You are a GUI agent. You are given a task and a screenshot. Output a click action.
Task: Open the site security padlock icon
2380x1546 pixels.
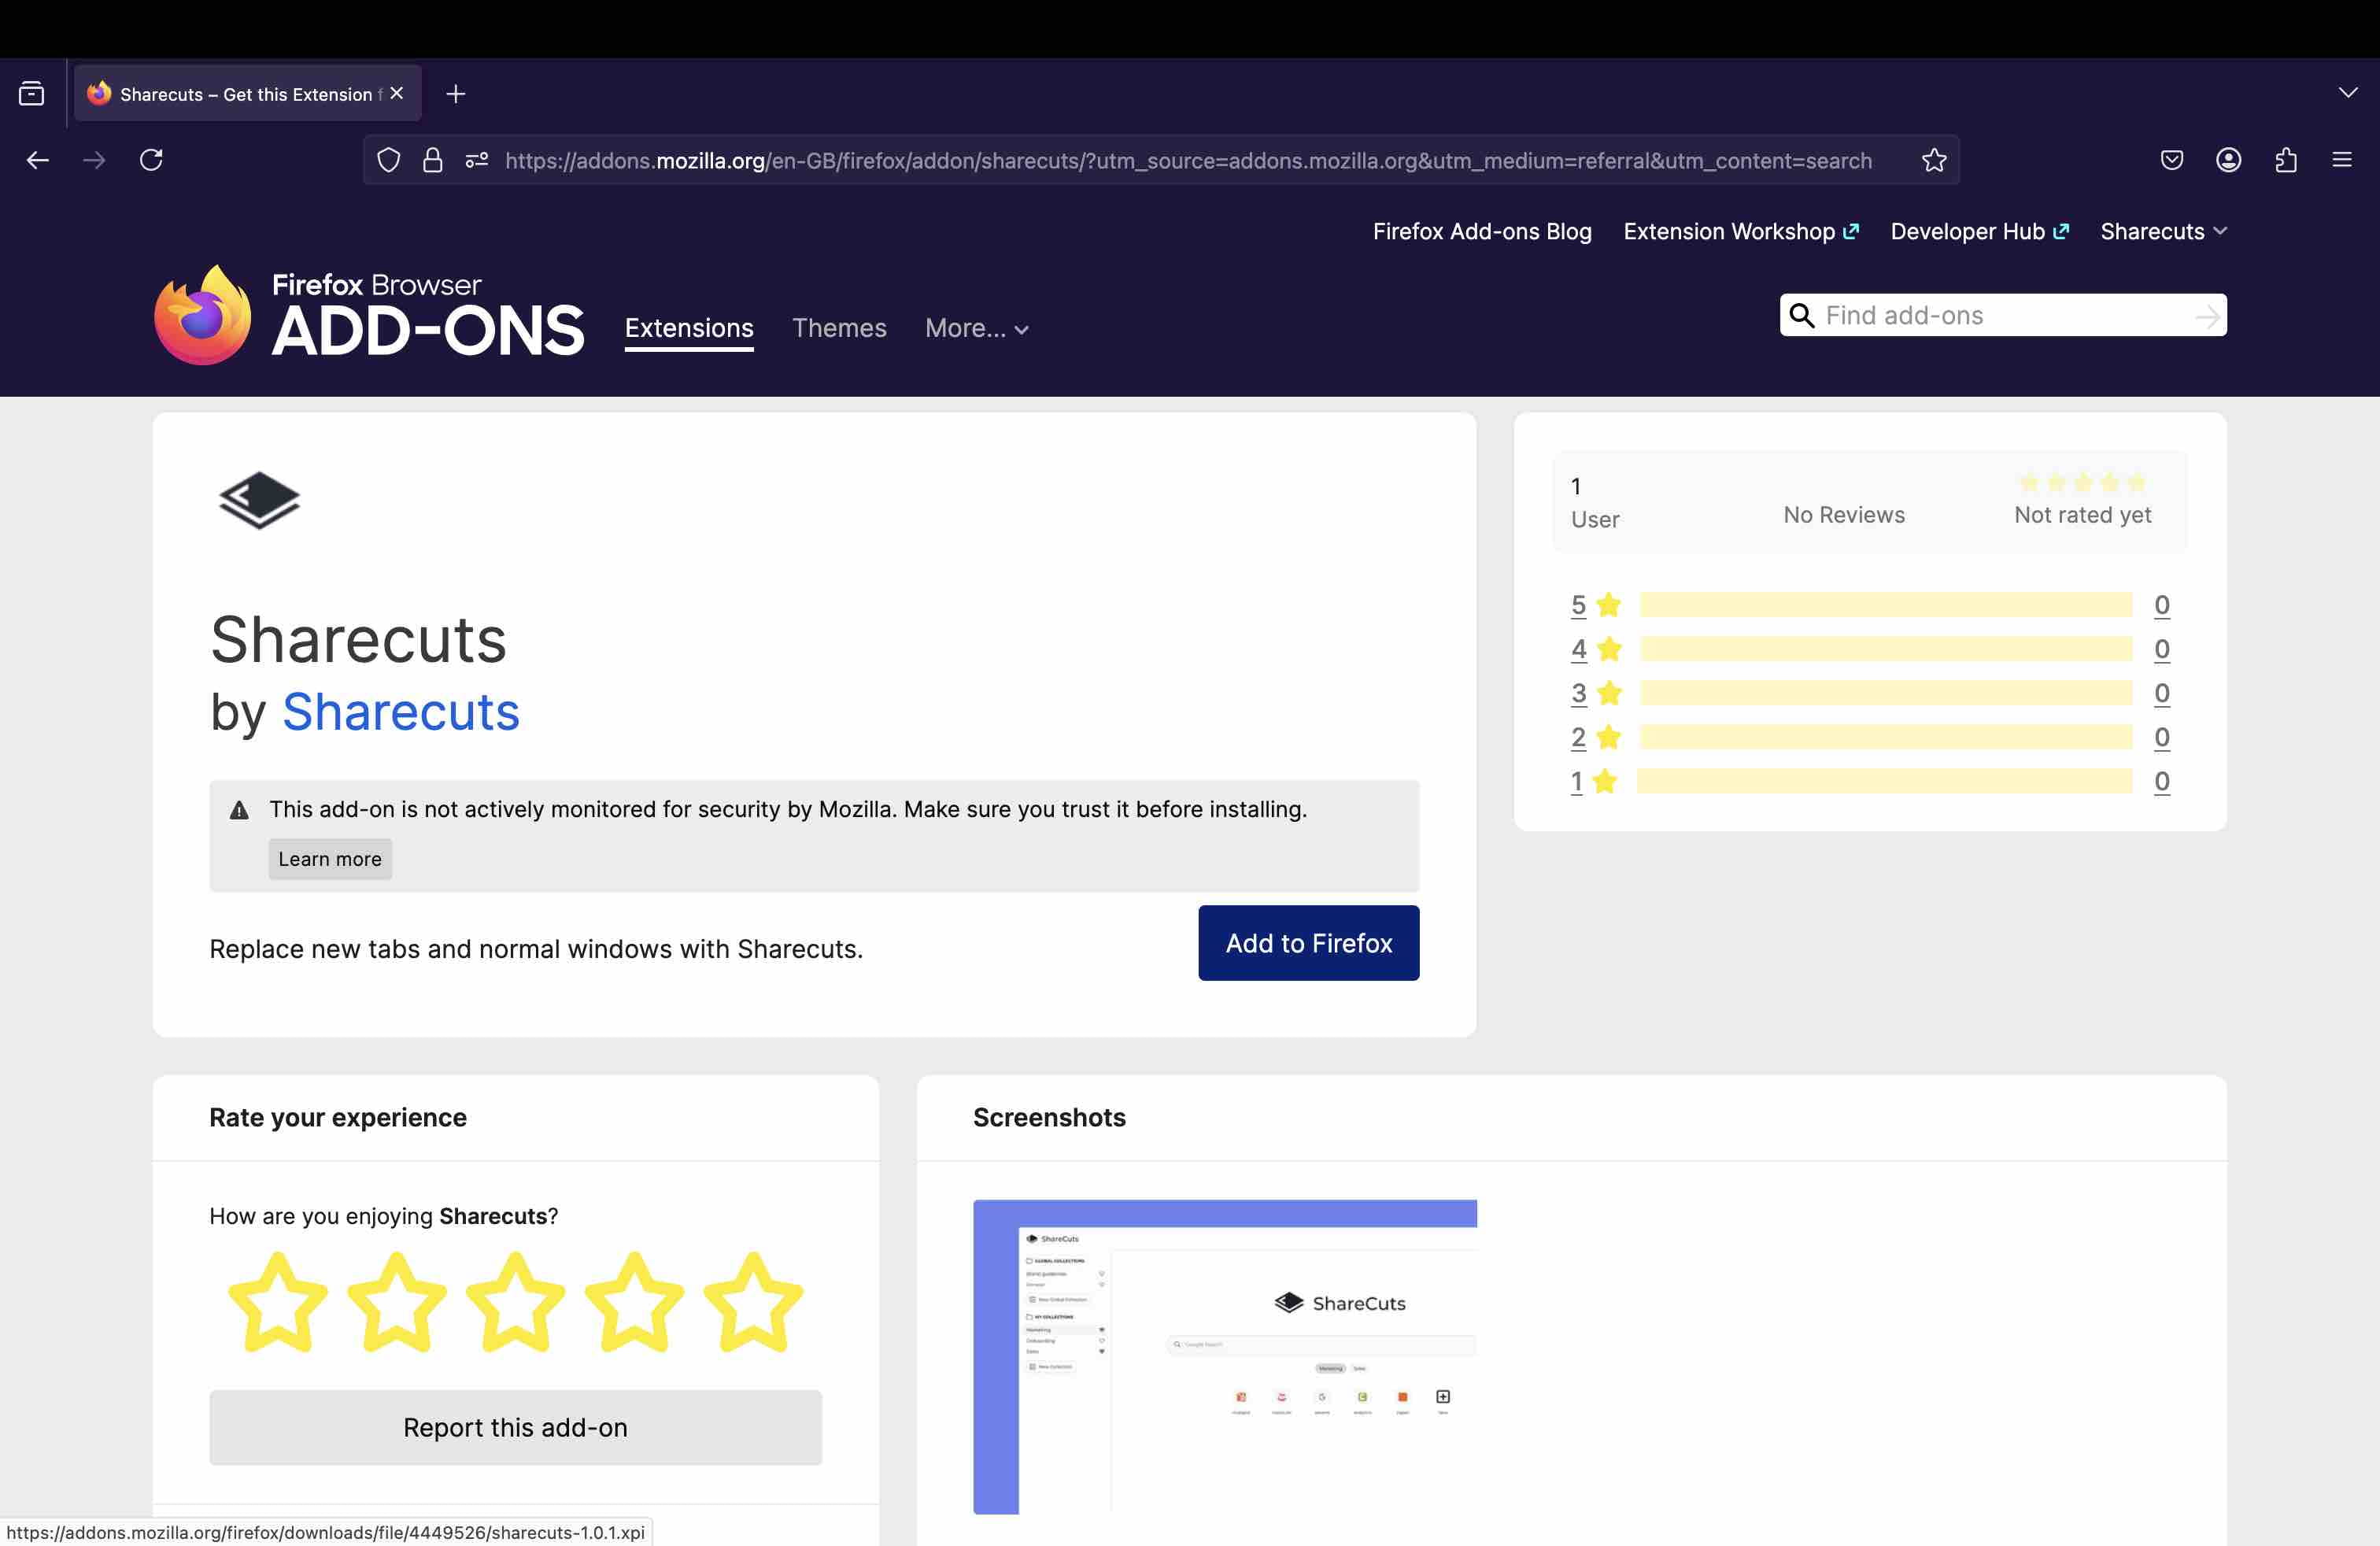click(x=432, y=160)
